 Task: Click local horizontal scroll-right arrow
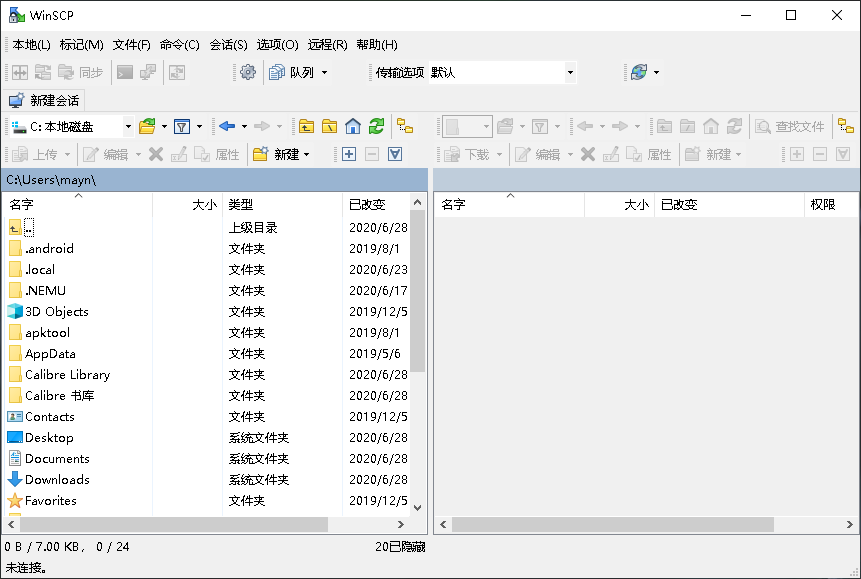click(x=401, y=525)
